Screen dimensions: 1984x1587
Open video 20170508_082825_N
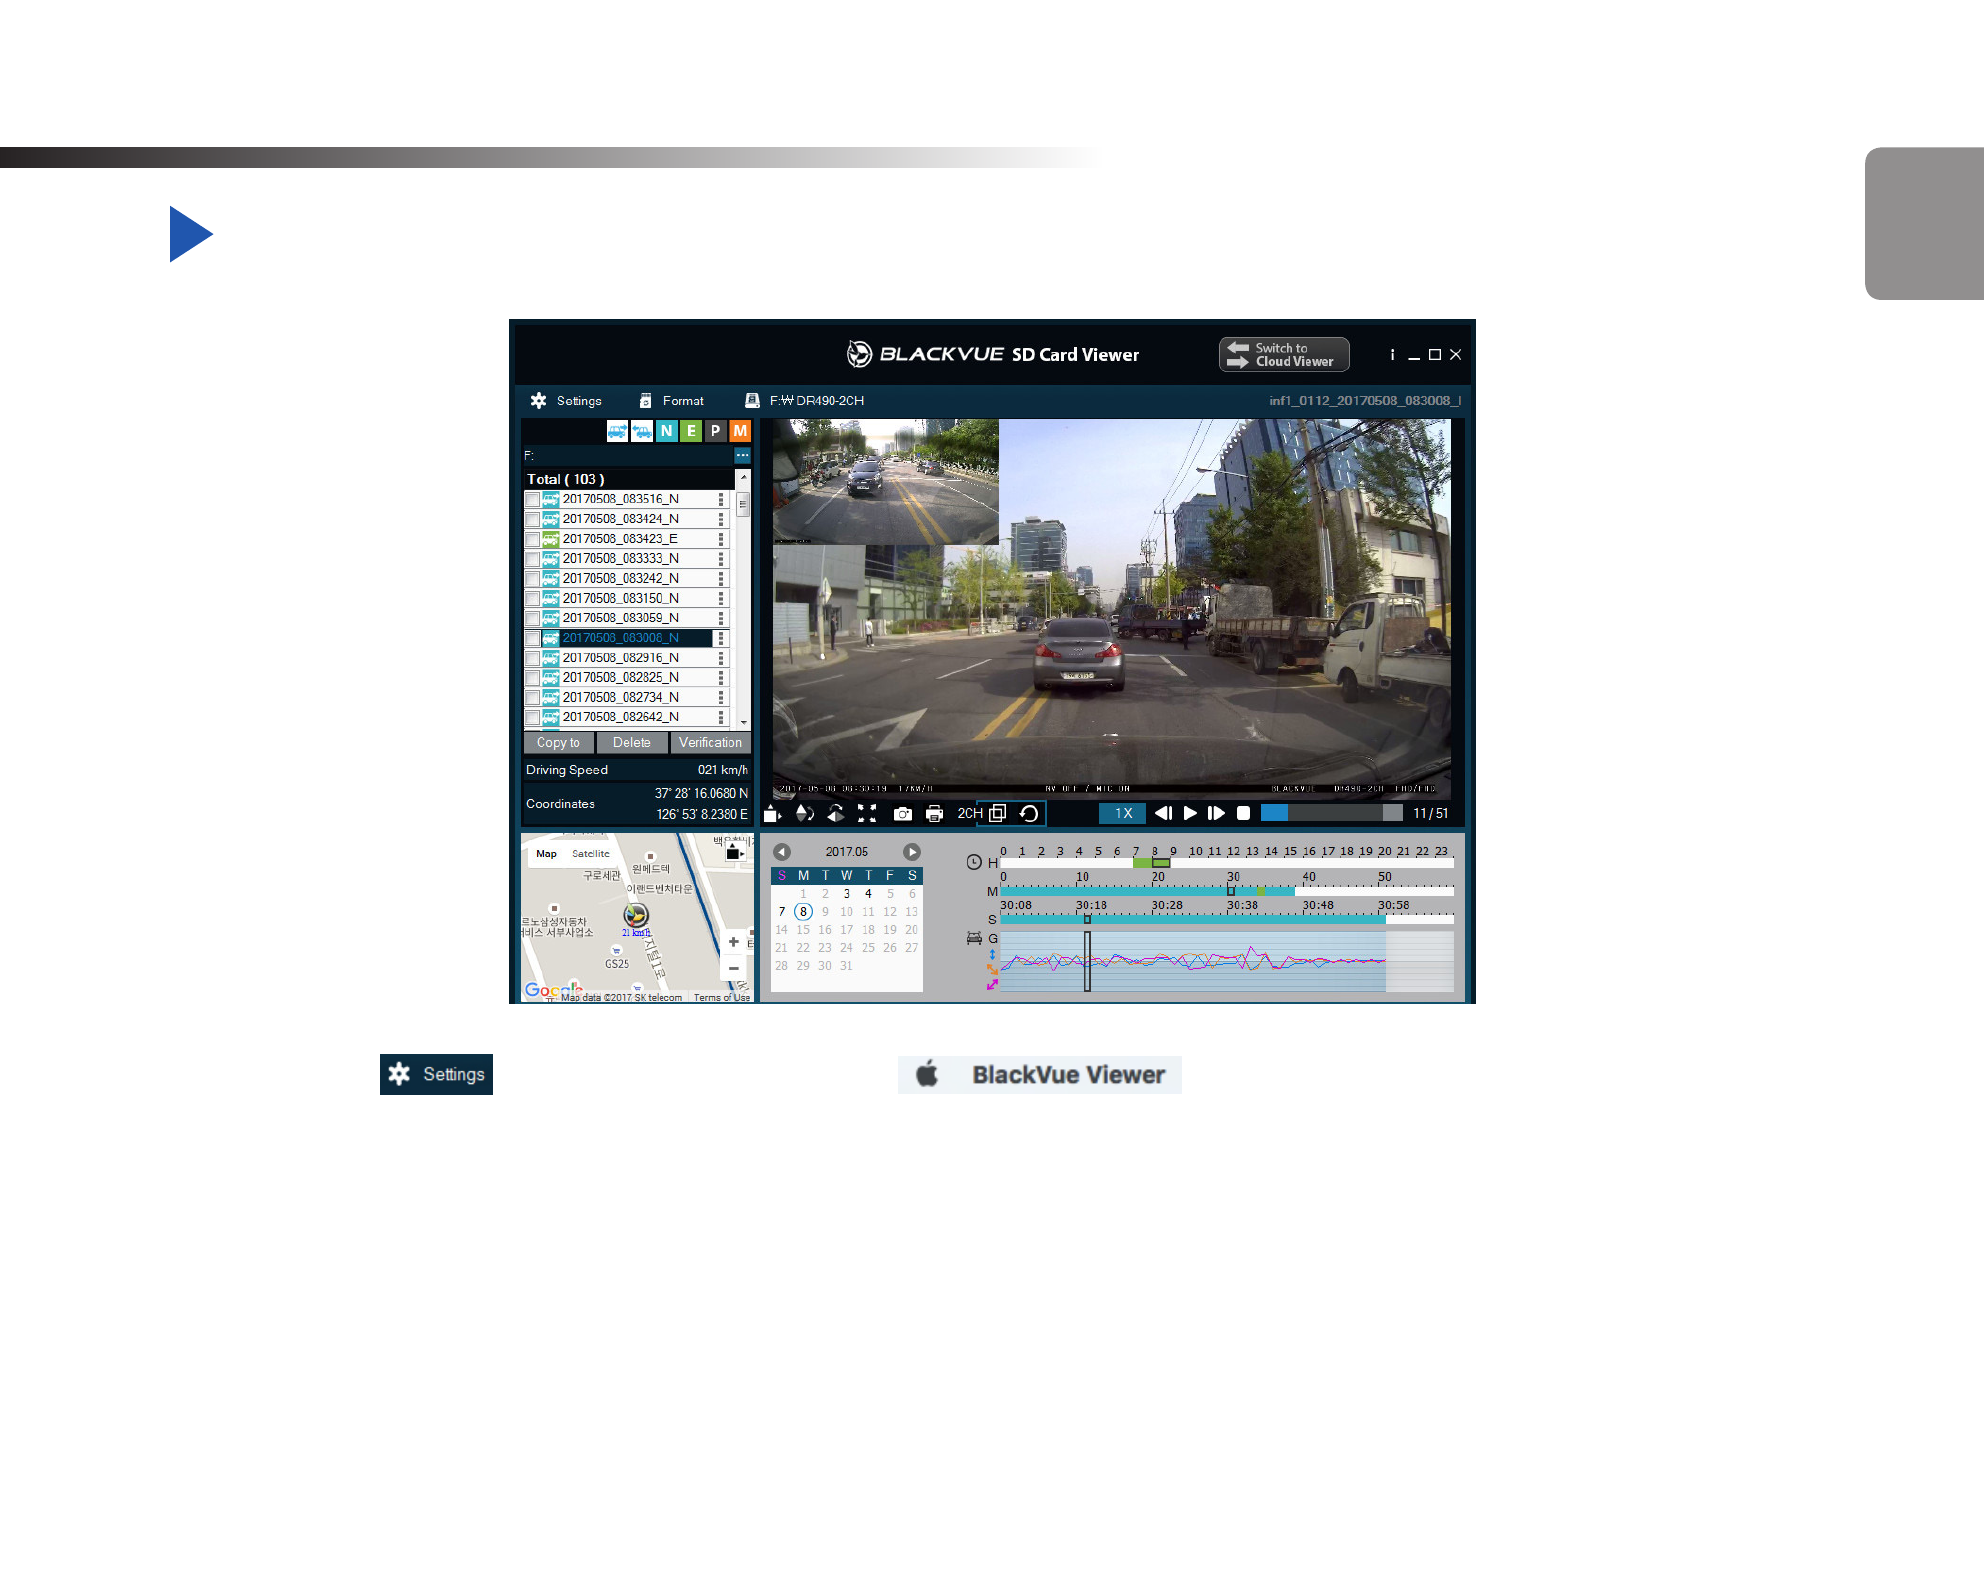[620, 677]
